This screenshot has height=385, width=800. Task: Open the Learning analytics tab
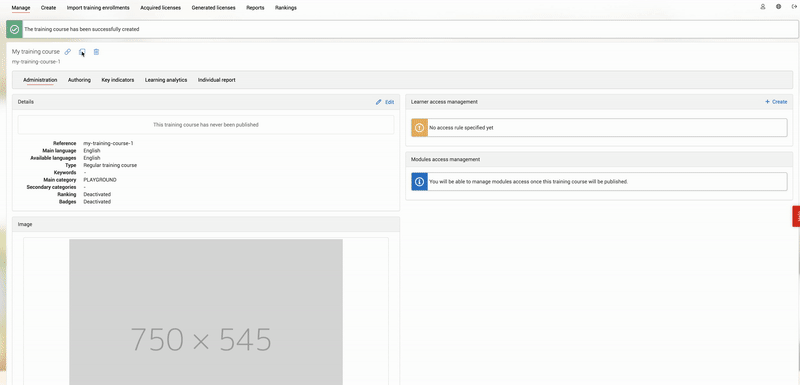tap(166, 80)
